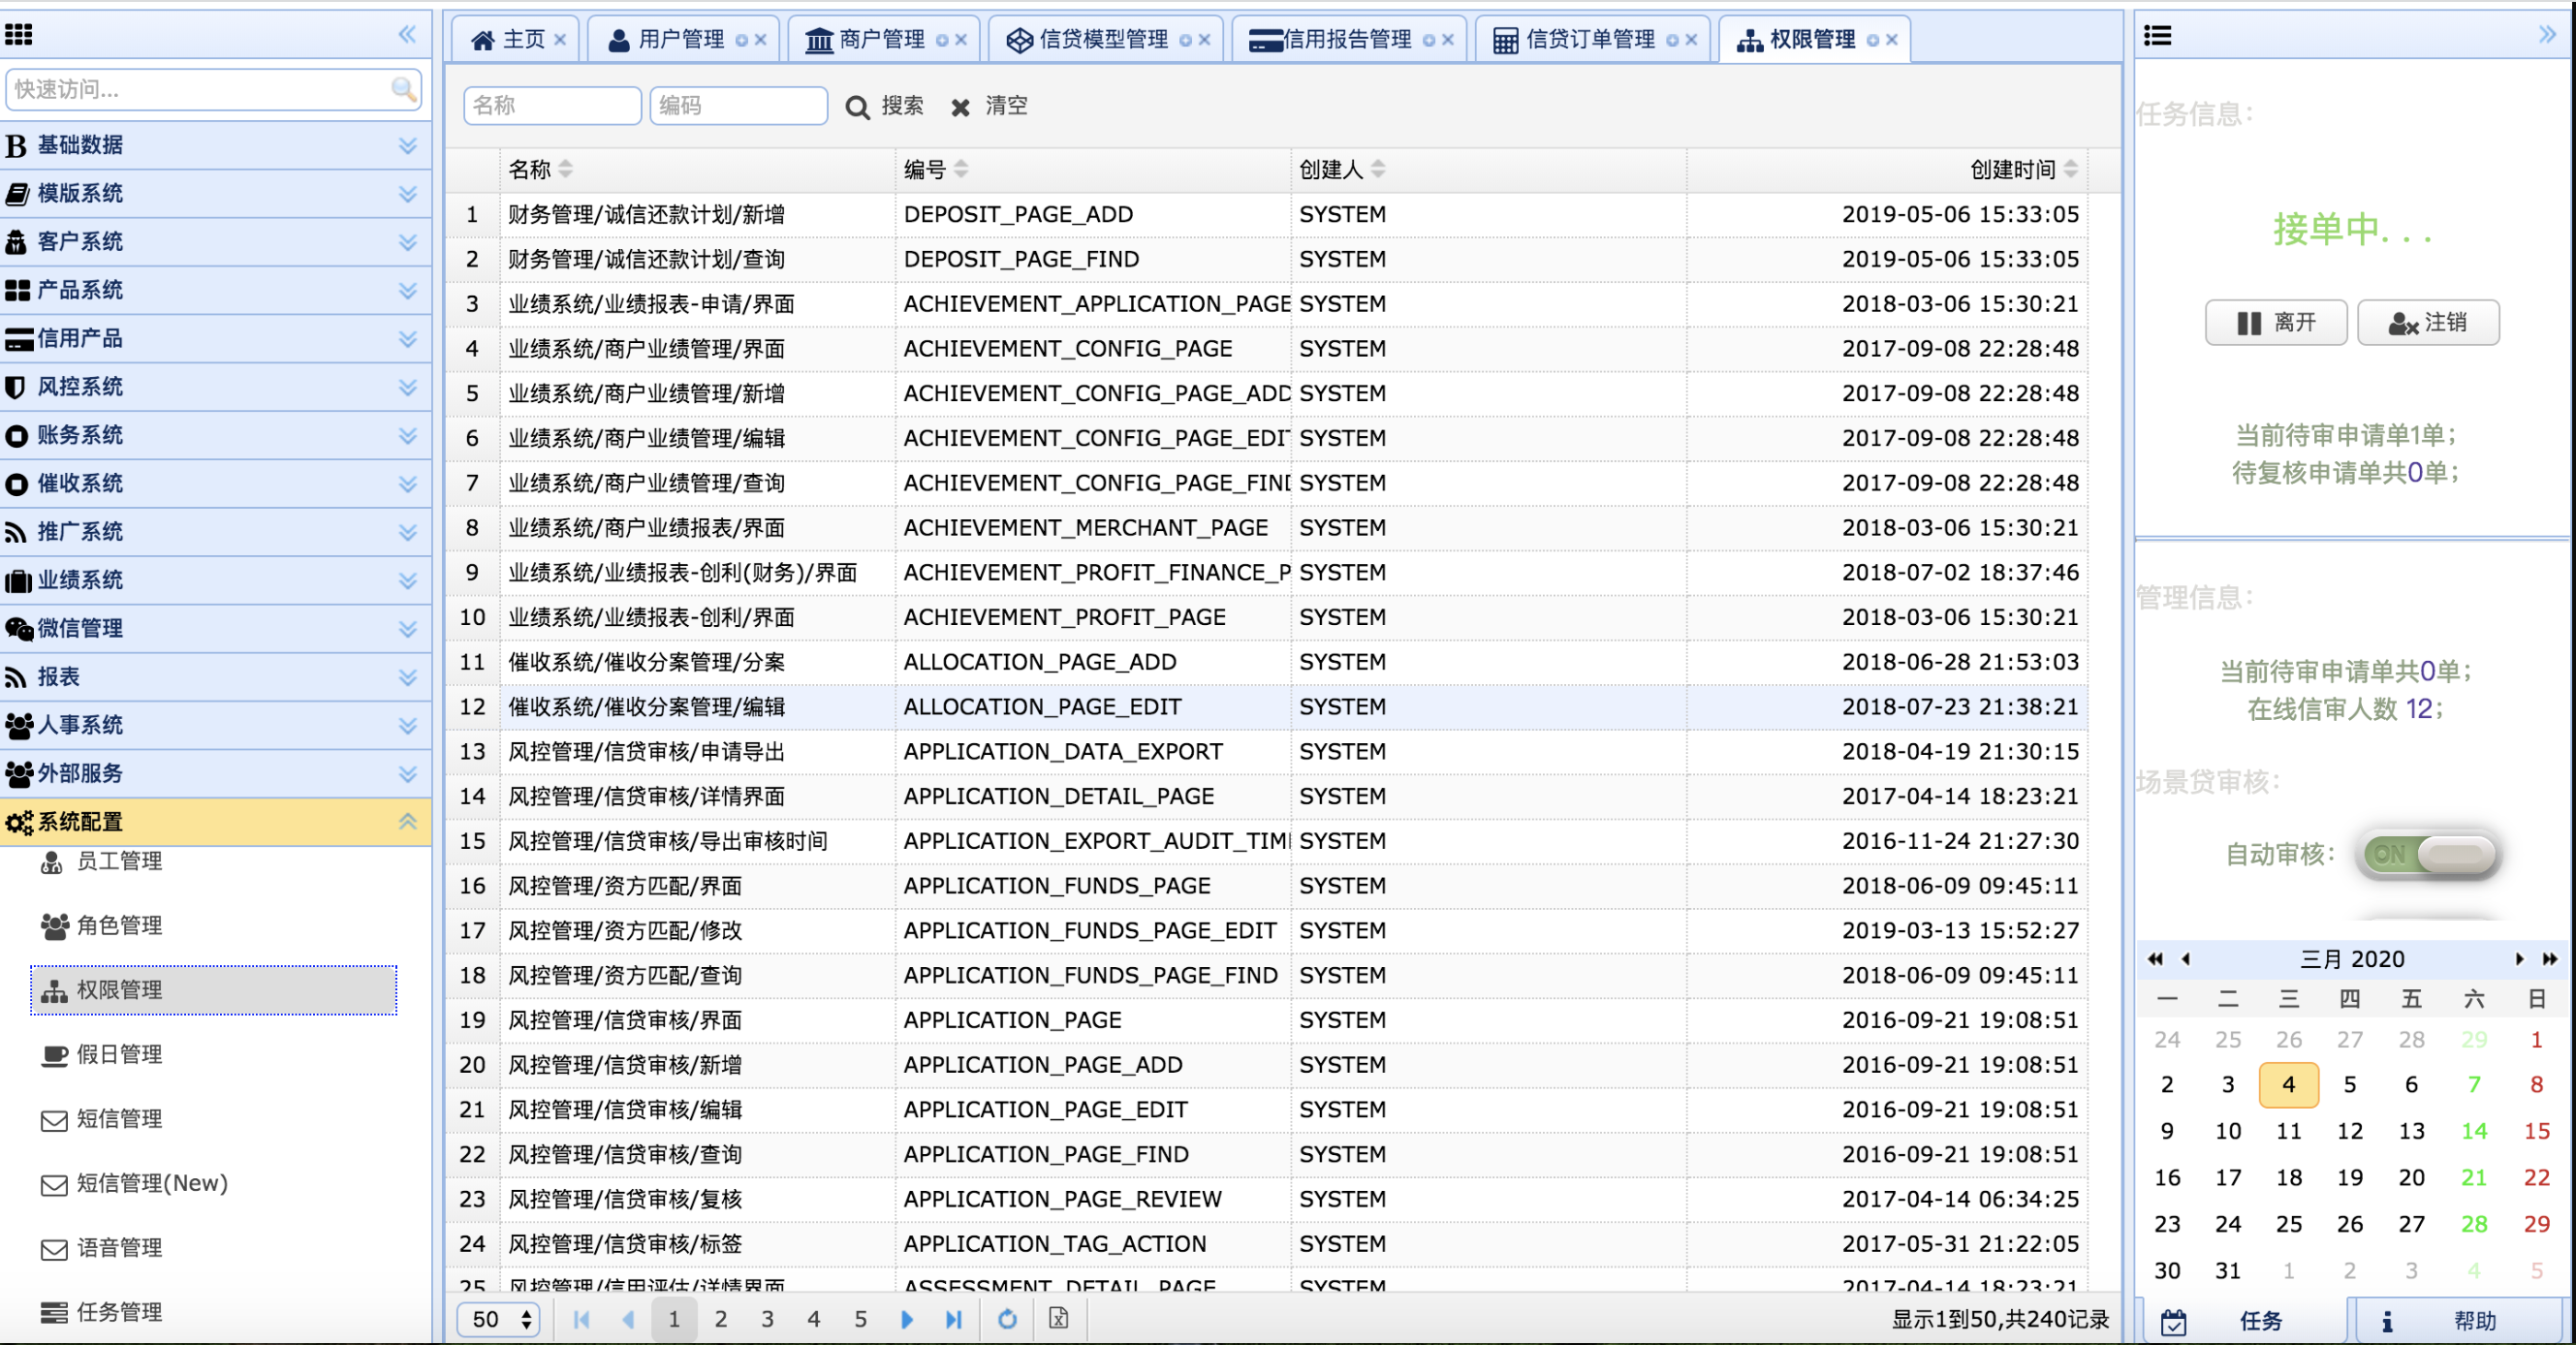2576x1345 pixels.
Task: Click the 编码 search input field
Action: [x=738, y=105]
